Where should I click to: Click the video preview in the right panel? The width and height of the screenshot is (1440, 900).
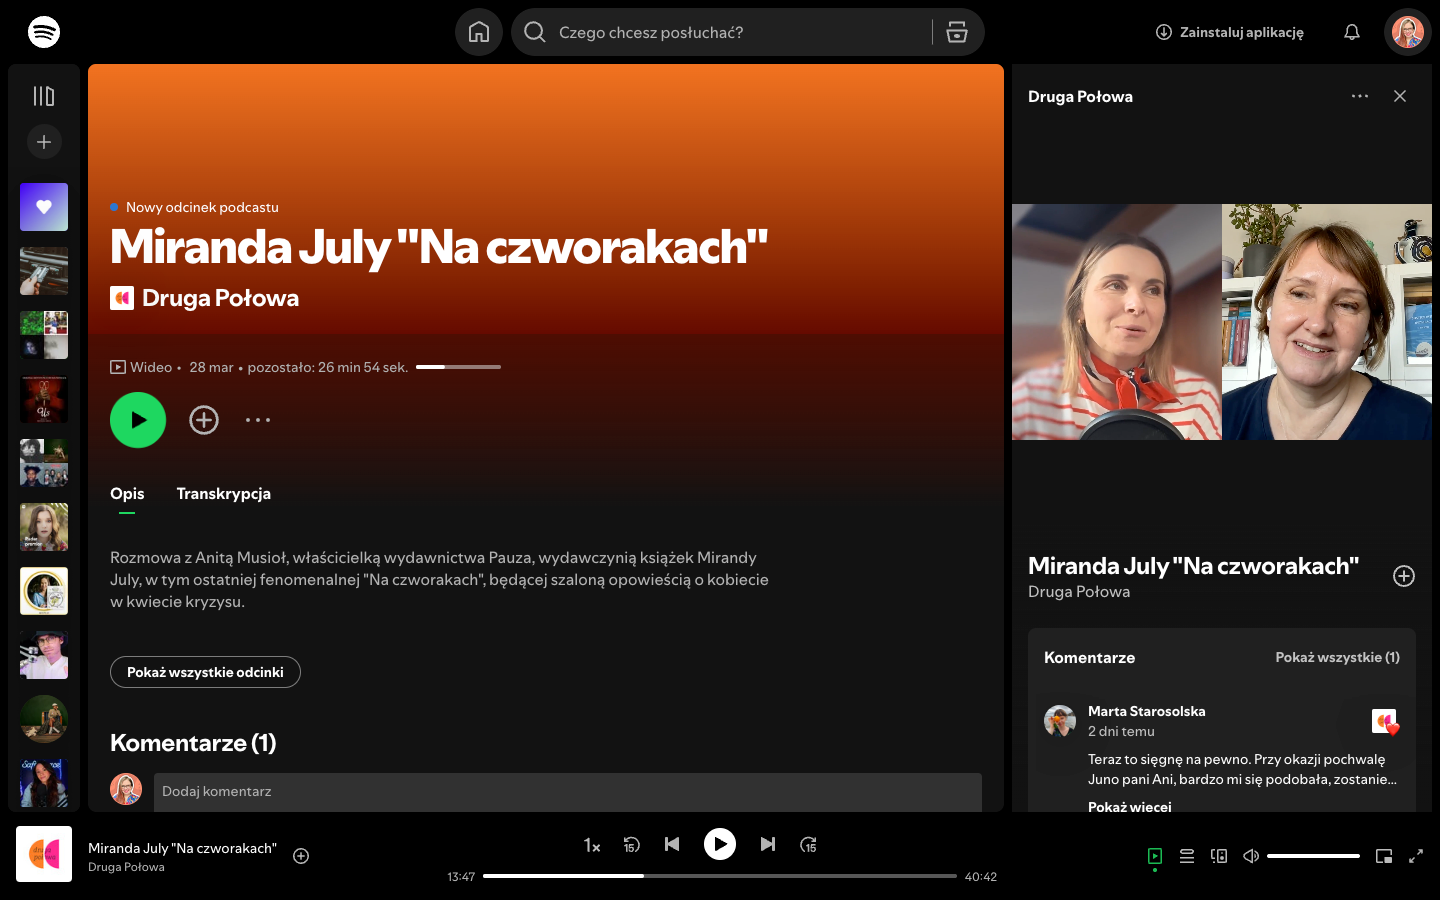(1222, 322)
